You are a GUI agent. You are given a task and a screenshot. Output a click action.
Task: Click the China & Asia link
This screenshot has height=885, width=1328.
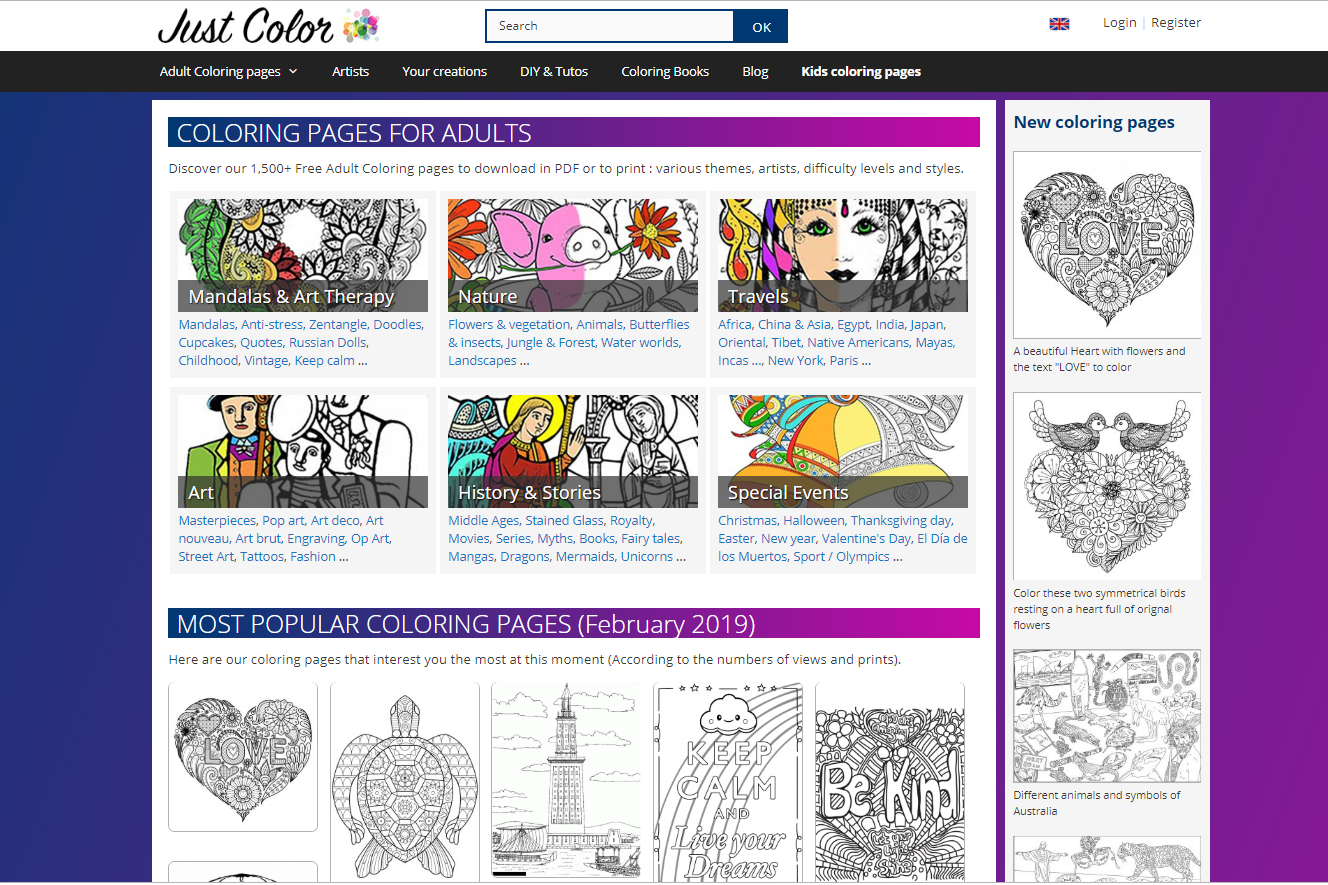pos(794,324)
